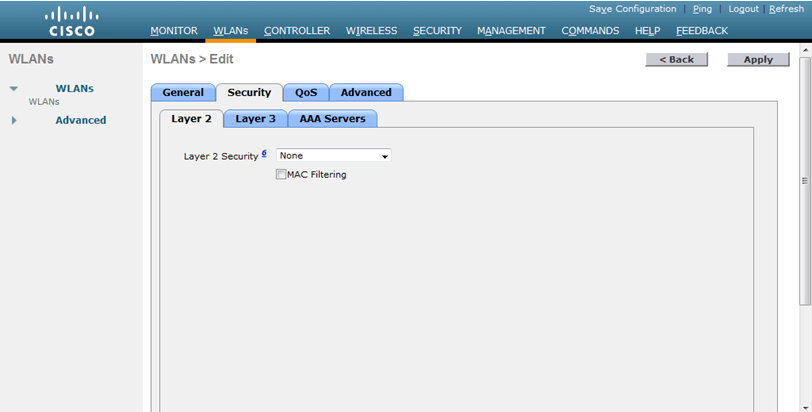812x412 pixels.
Task: Click the Back button
Action: click(x=676, y=59)
